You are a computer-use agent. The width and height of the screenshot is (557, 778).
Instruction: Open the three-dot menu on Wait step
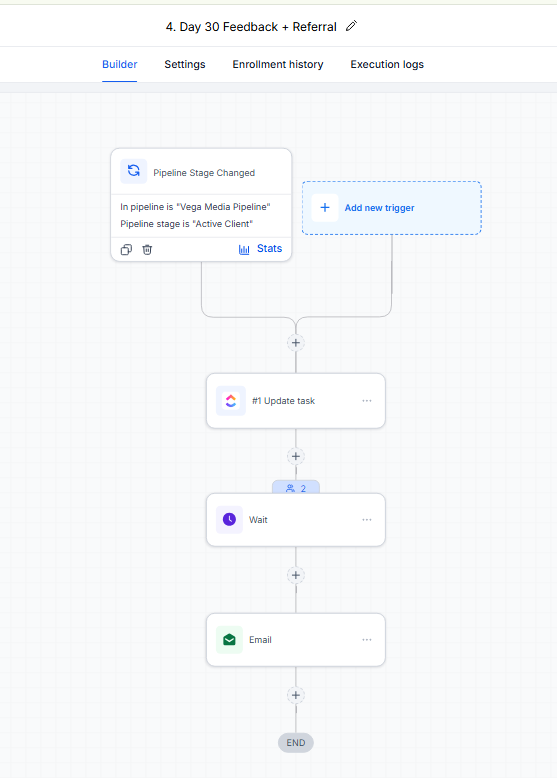click(367, 519)
